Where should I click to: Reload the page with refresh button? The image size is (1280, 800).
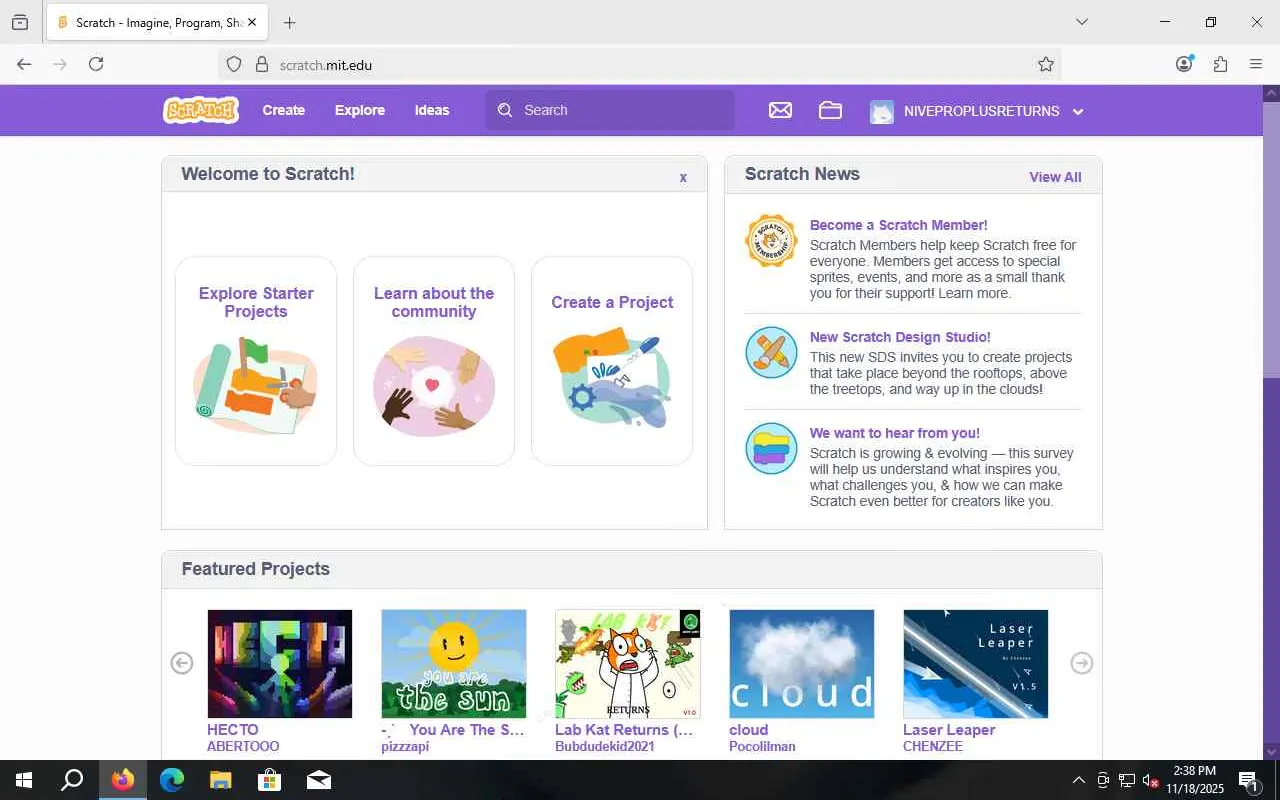[x=96, y=64]
